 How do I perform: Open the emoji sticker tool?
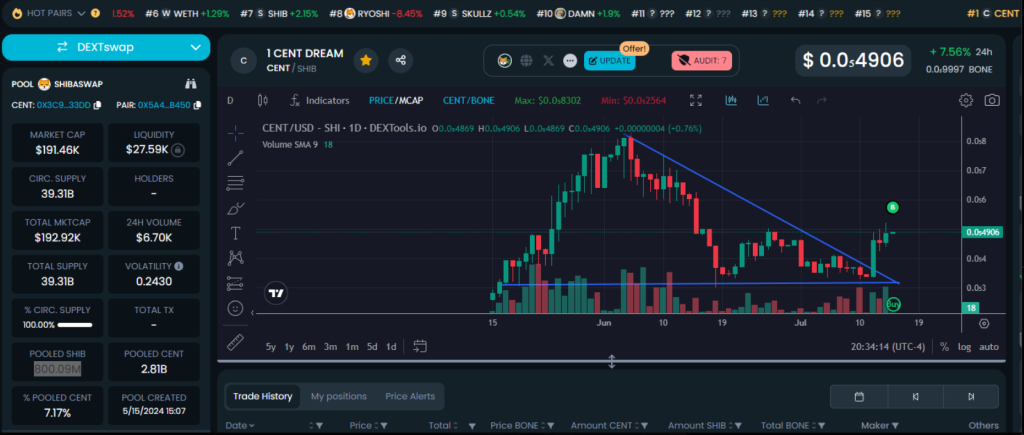pyautogui.click(x=236, y=308)
